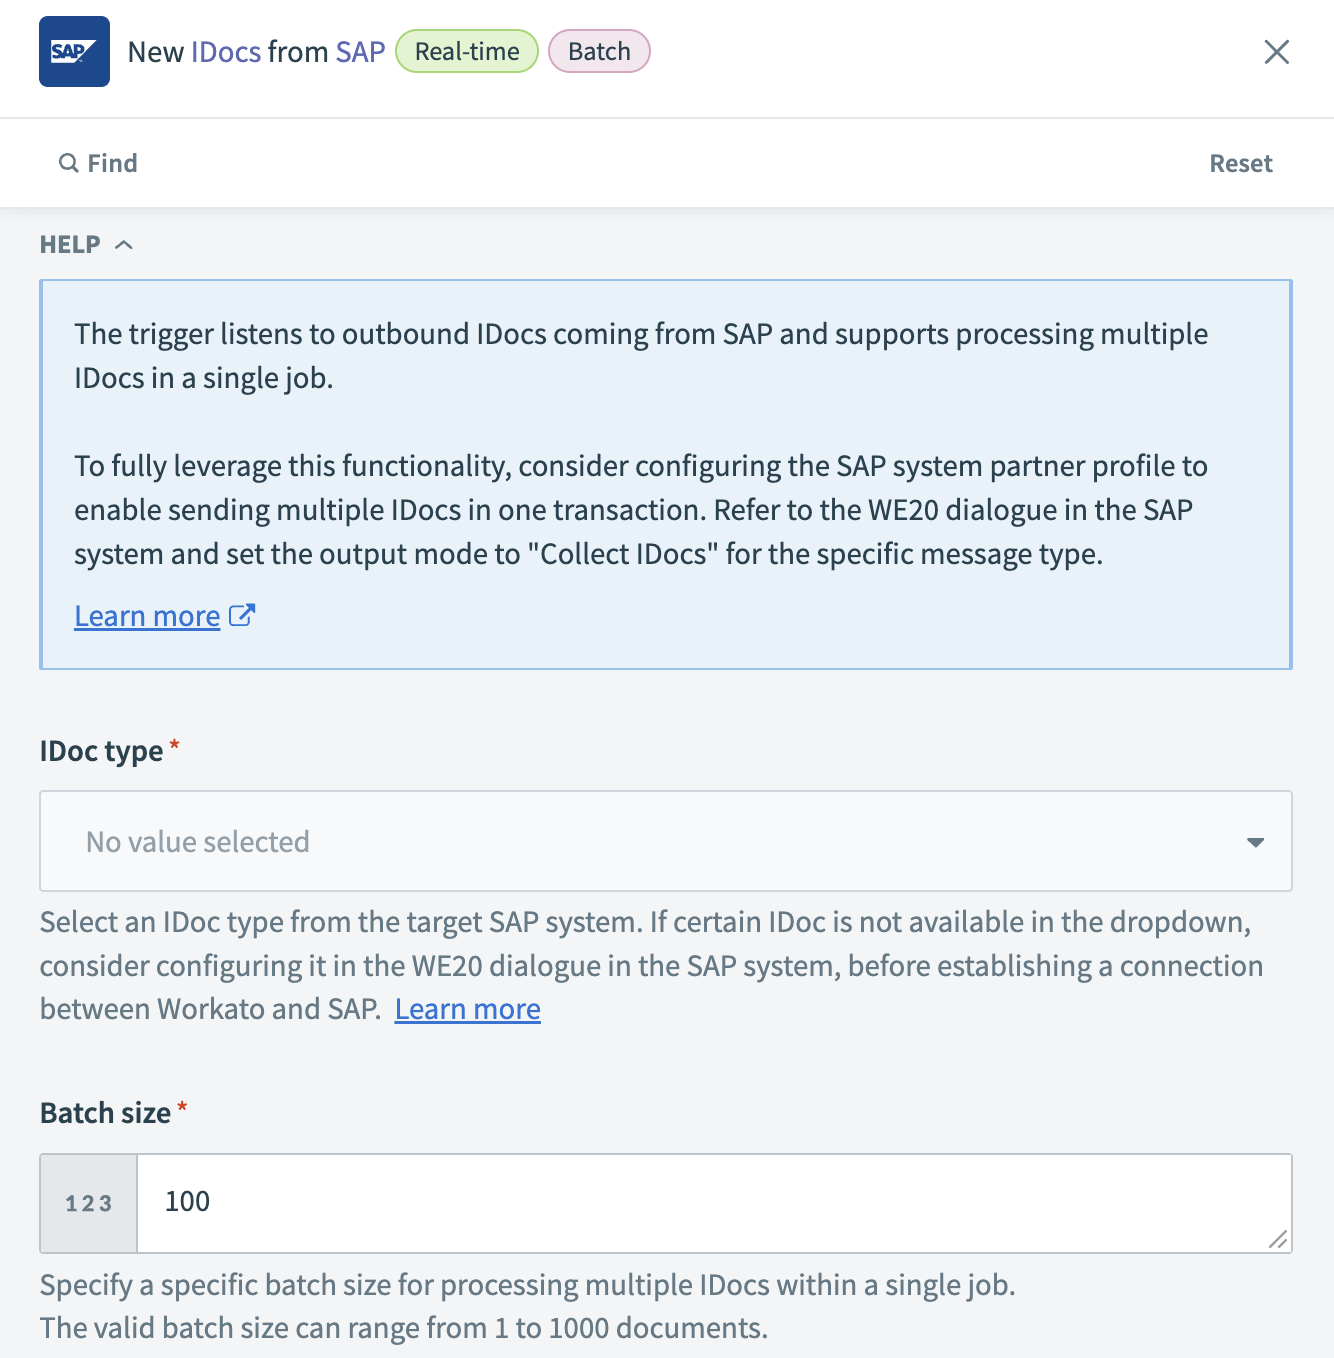Click the Find magnifying glass icon

(x=68, y=162)
